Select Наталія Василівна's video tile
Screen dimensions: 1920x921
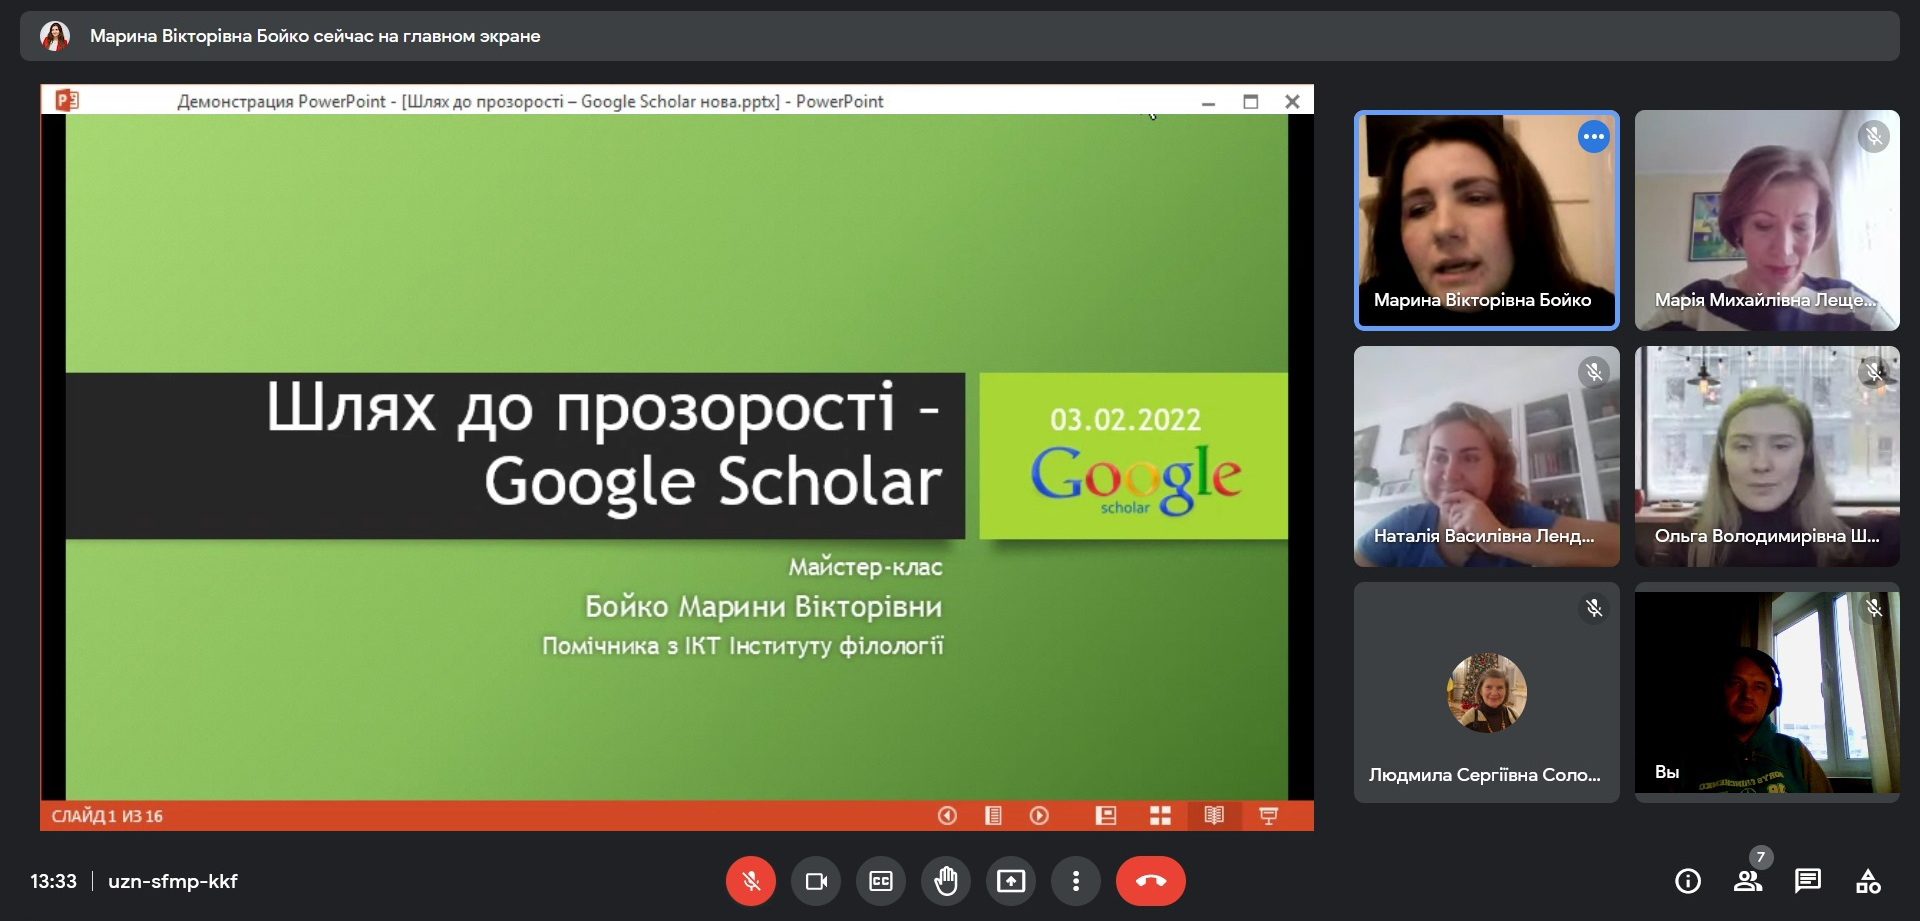click(1486, 456)
